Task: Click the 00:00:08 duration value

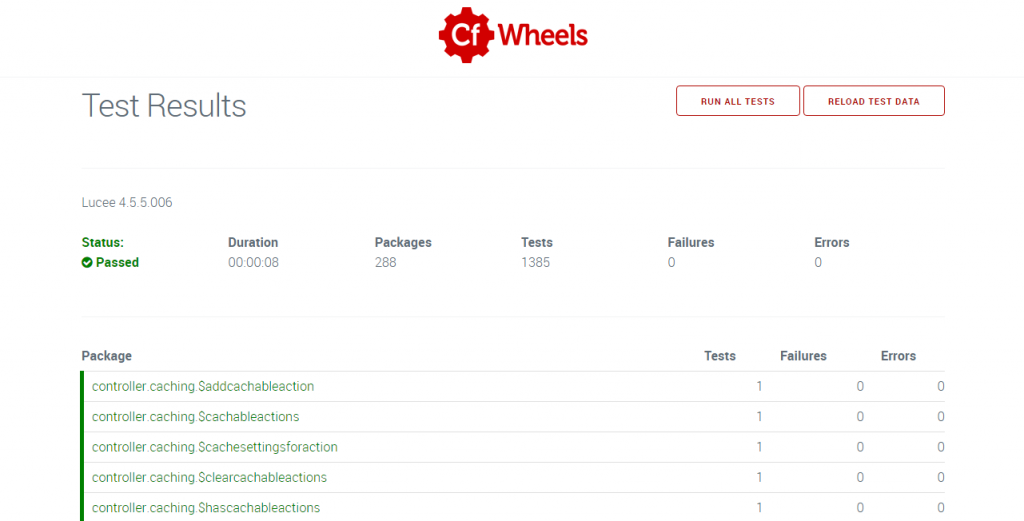Action: (x=253, y=262)
